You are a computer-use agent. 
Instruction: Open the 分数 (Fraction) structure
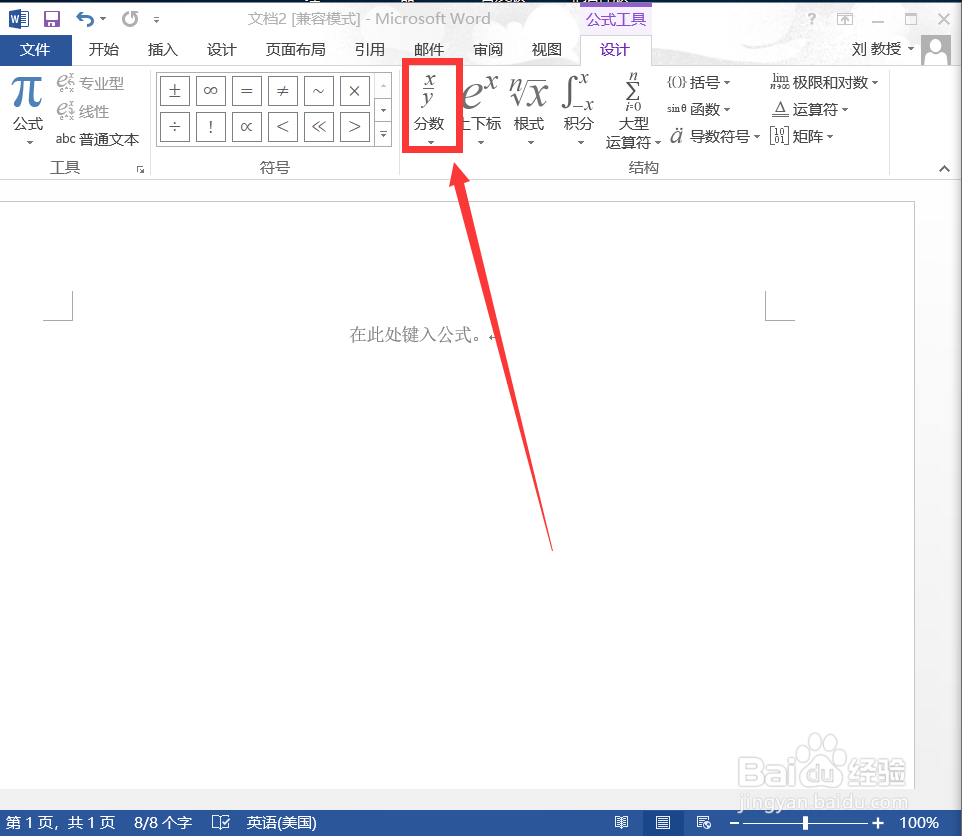(x=431, y=107)
